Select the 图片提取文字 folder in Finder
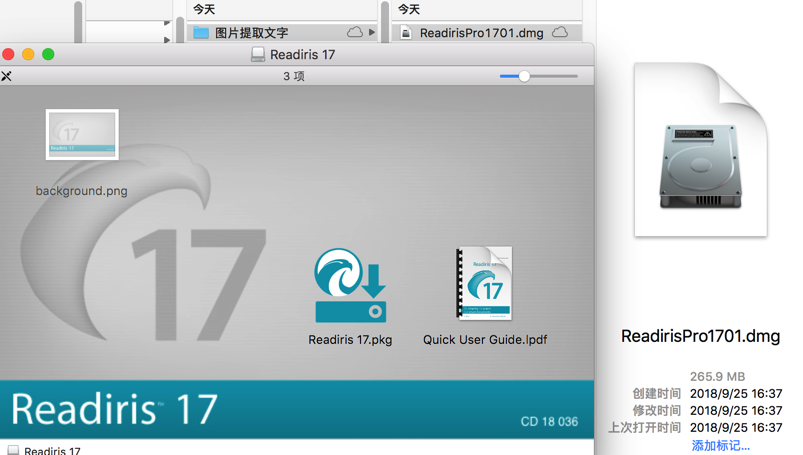This screenshot has height=455, width=803. (283, 33)
